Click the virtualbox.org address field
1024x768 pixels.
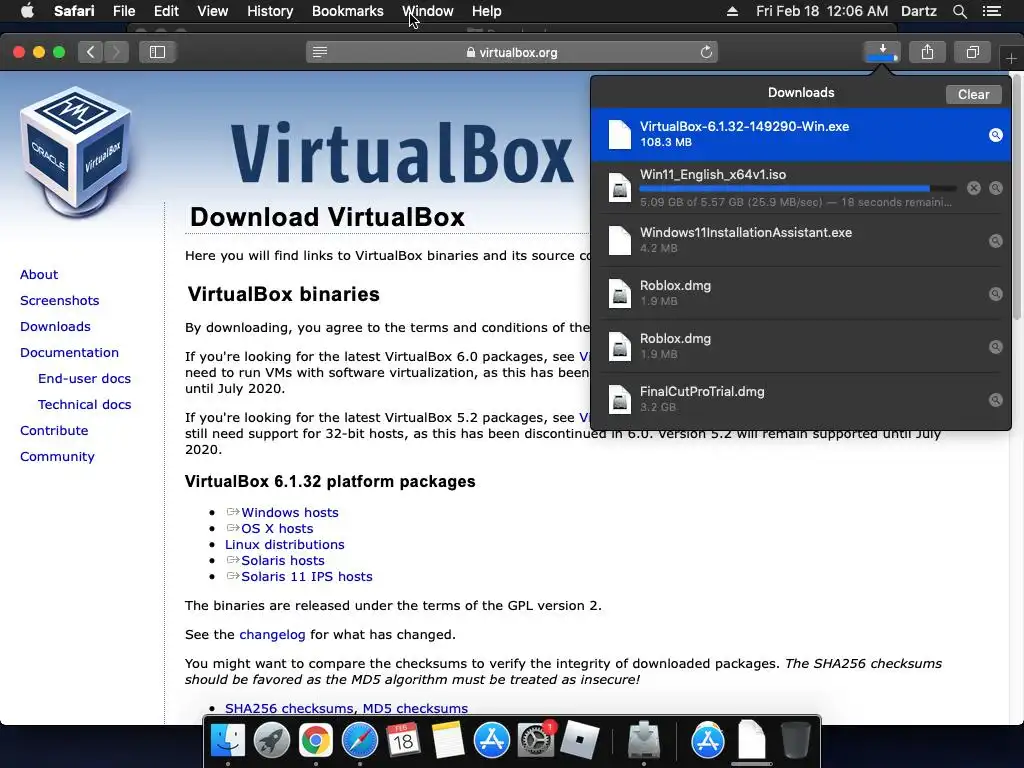coord(512,52)
